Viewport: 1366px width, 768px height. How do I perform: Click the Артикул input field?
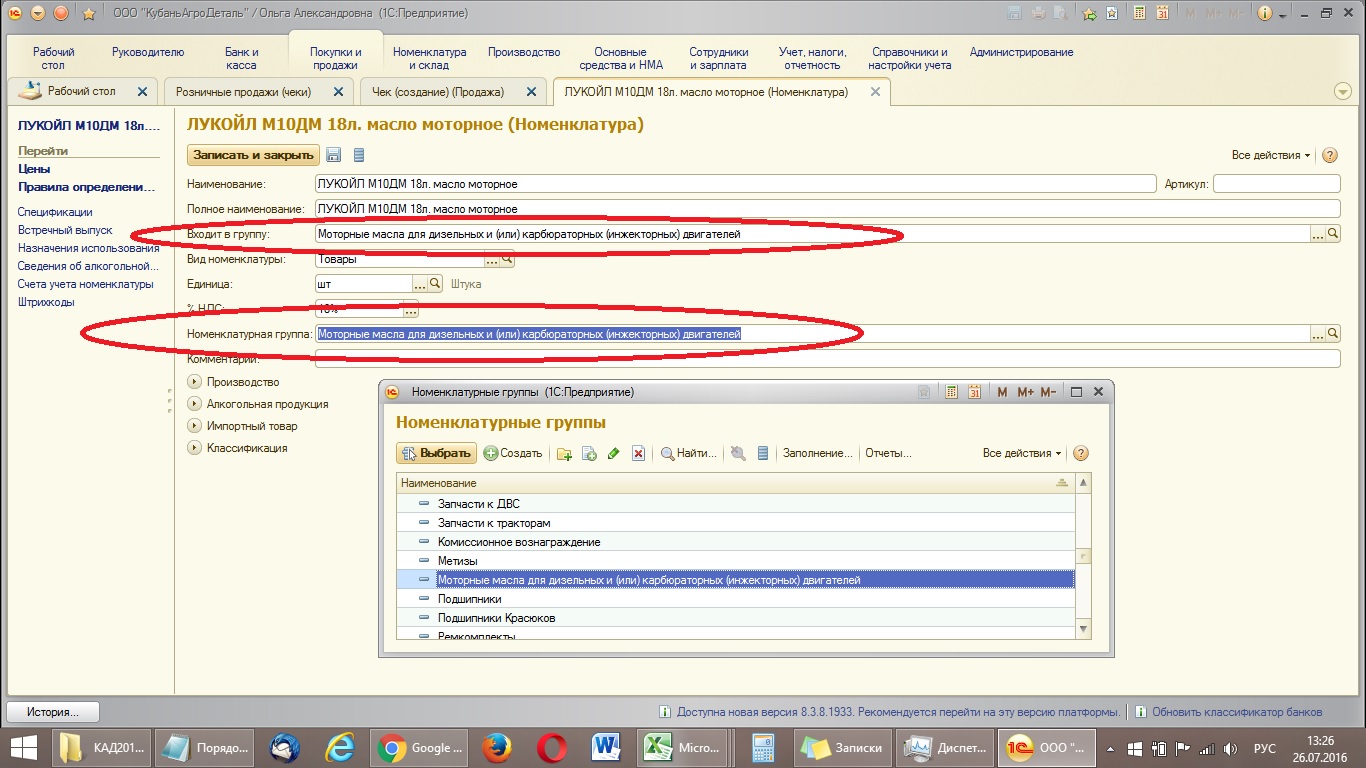(1276, 184)
